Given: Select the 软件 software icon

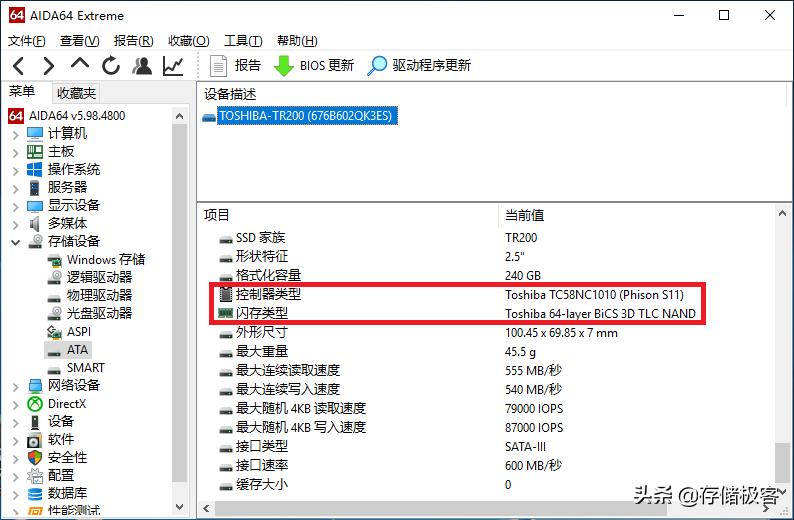Looking at the screenshot, I should click(x=34, y=439).
